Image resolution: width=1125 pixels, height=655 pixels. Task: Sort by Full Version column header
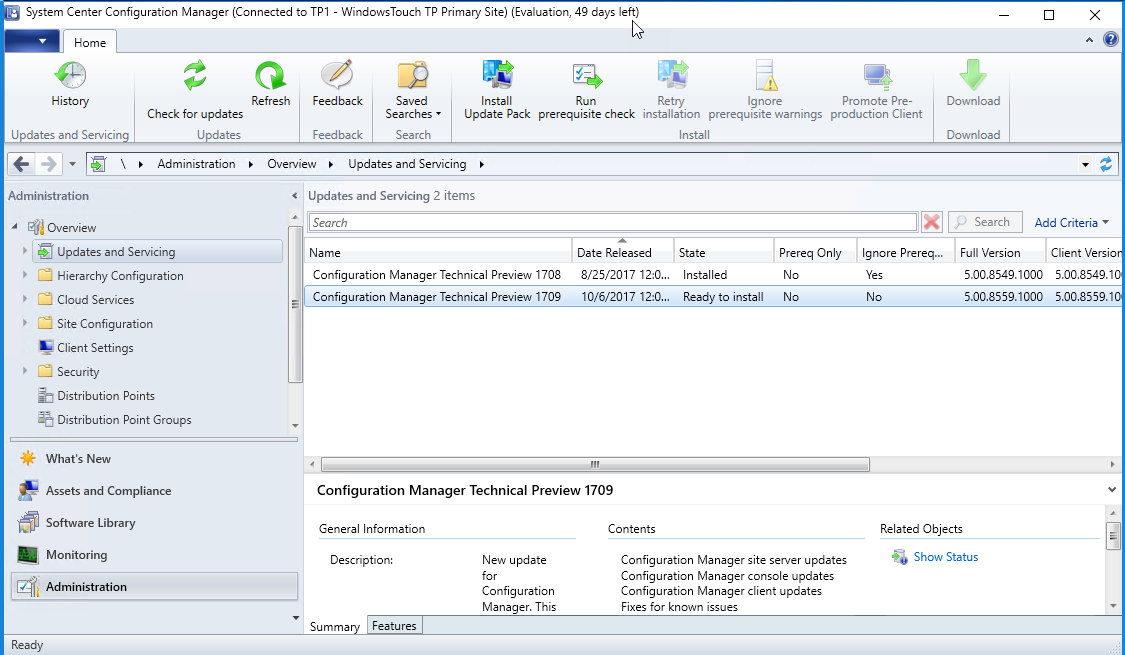pos(999,253)
